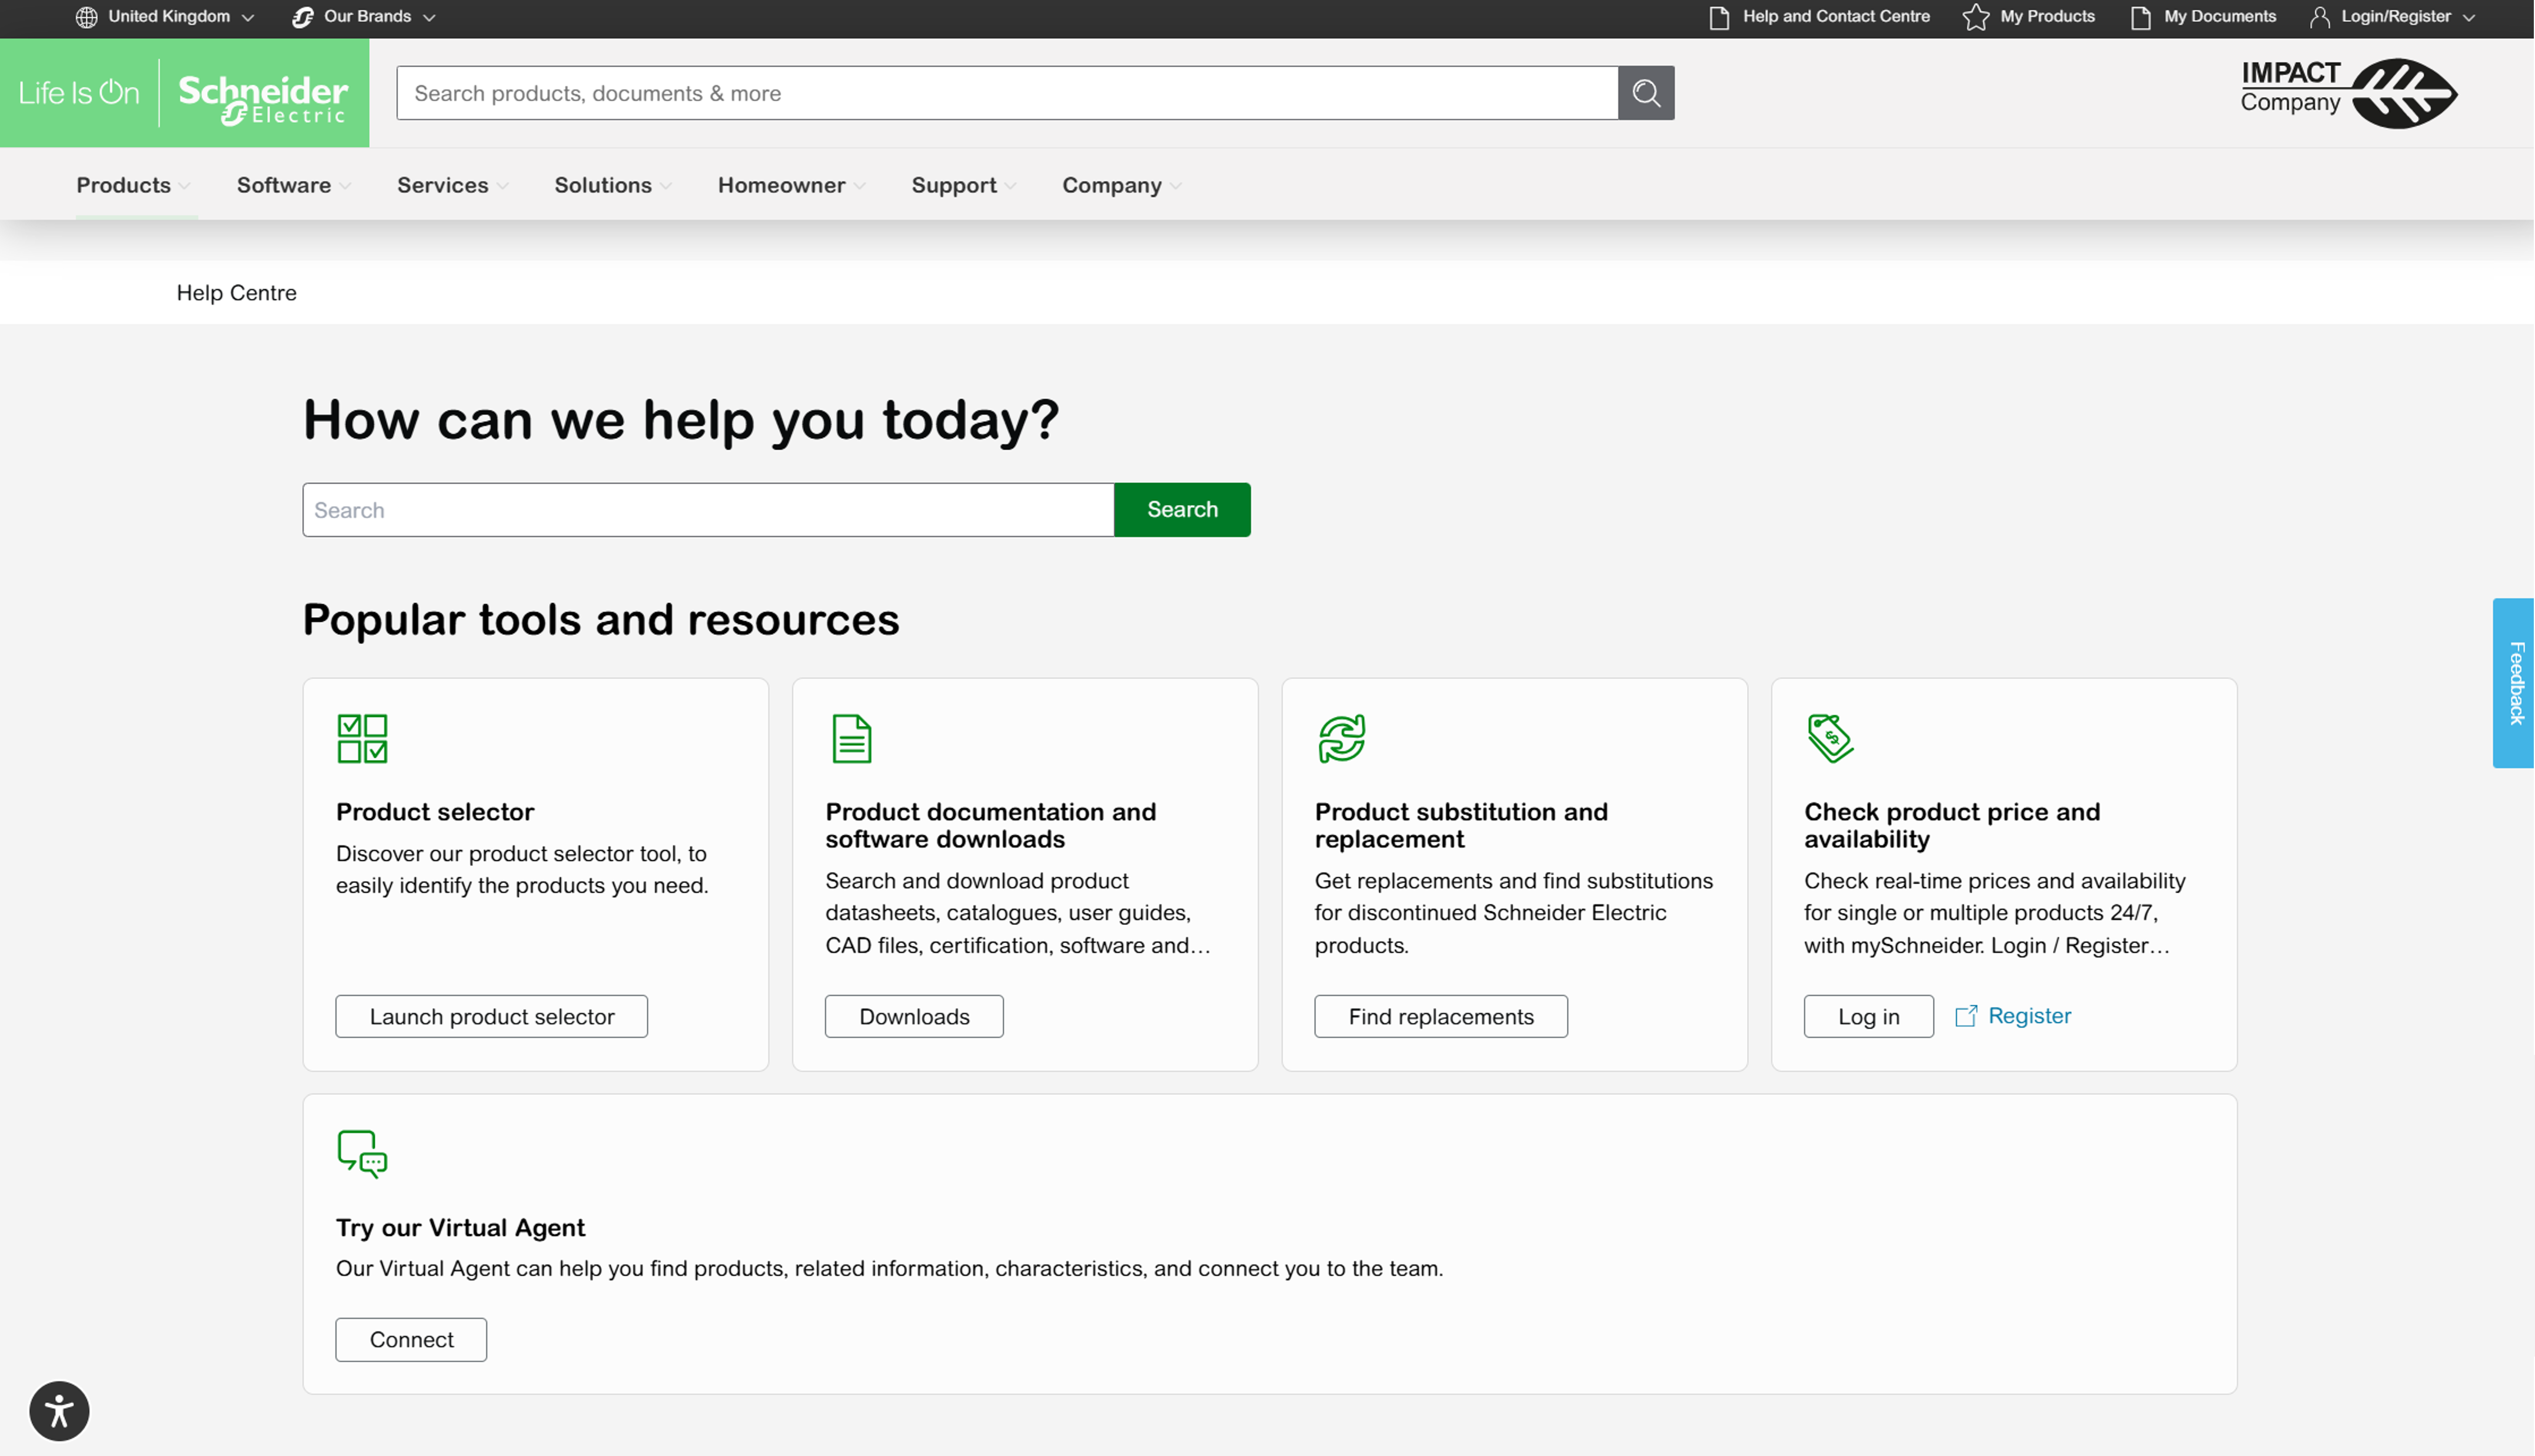Click the Connect button for Virtual Agent
The width and height of the screenshot is (2535, 1456).
[412, 1340]
